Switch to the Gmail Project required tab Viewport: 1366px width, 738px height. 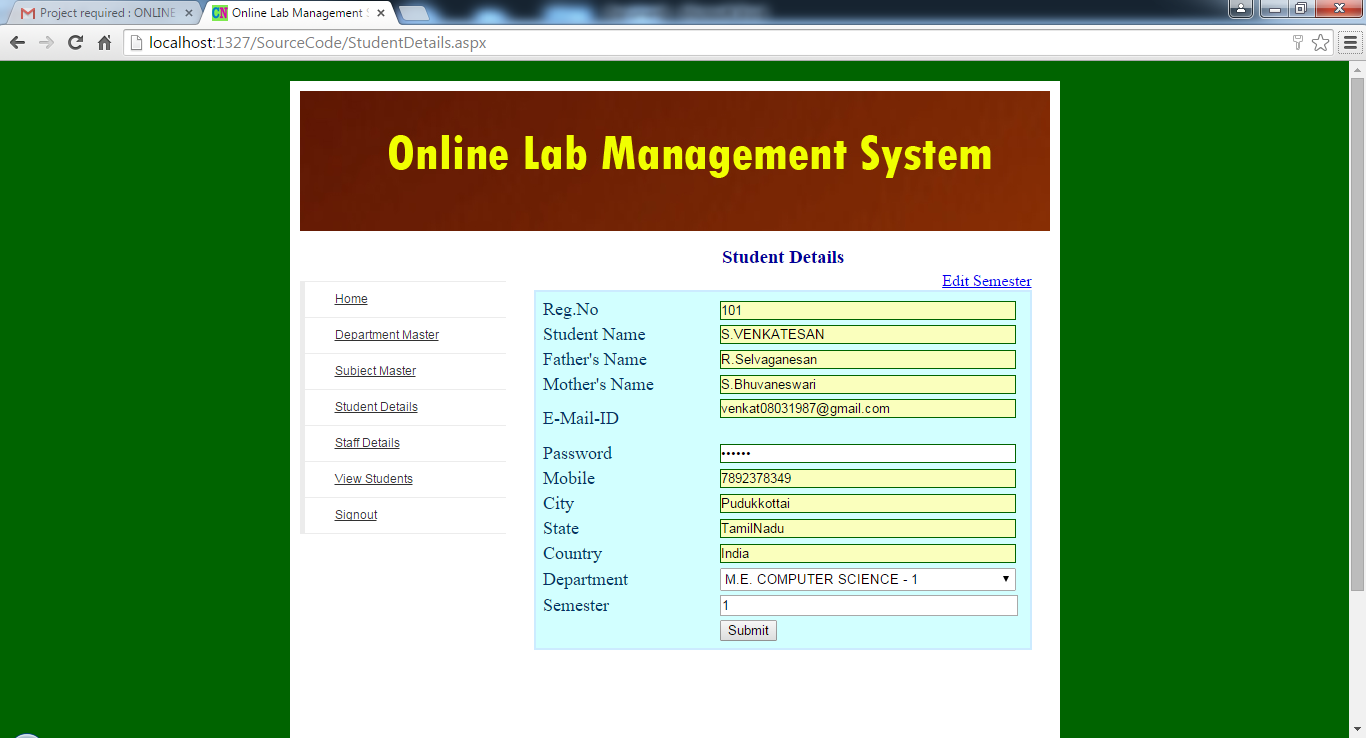click(100, 13)
